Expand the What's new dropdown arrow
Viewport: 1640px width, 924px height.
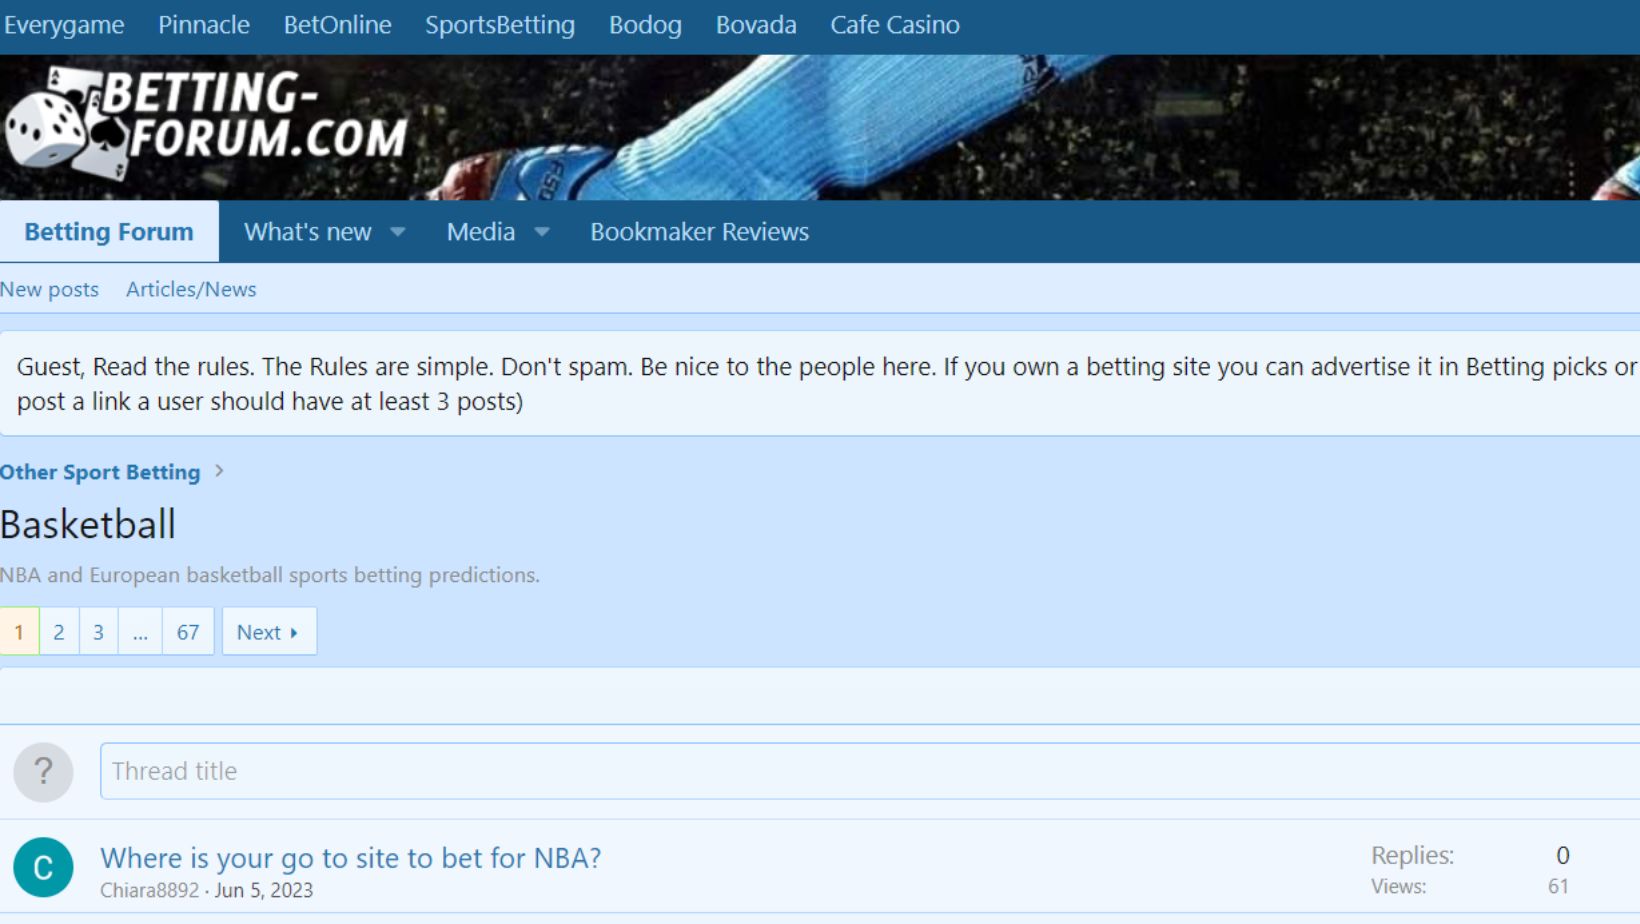click(398, 232)
